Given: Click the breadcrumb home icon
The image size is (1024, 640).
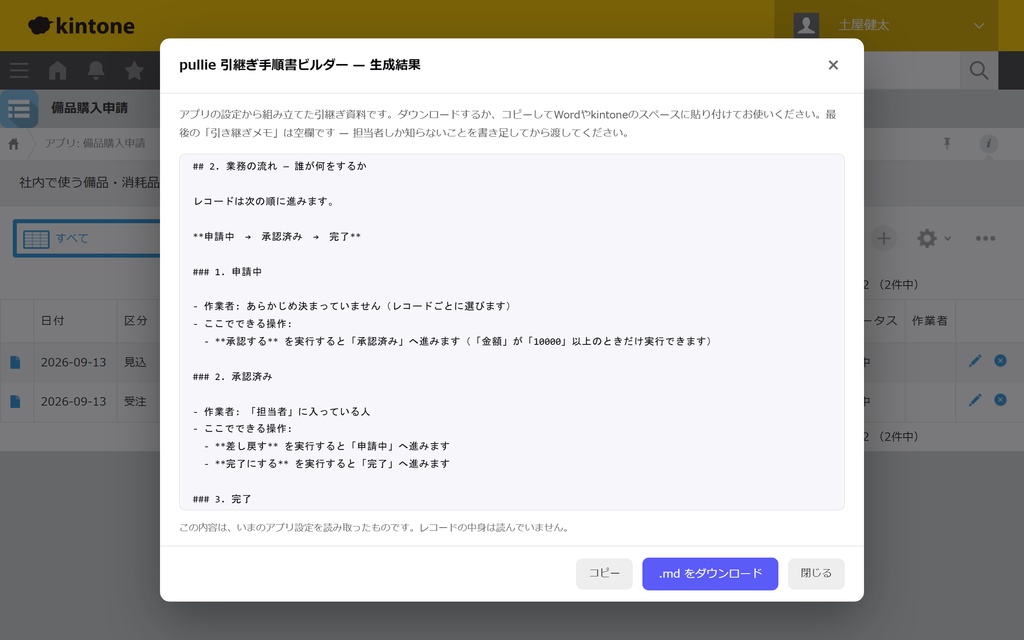Looking at the screenshot, I should click(x=14, y=144).
